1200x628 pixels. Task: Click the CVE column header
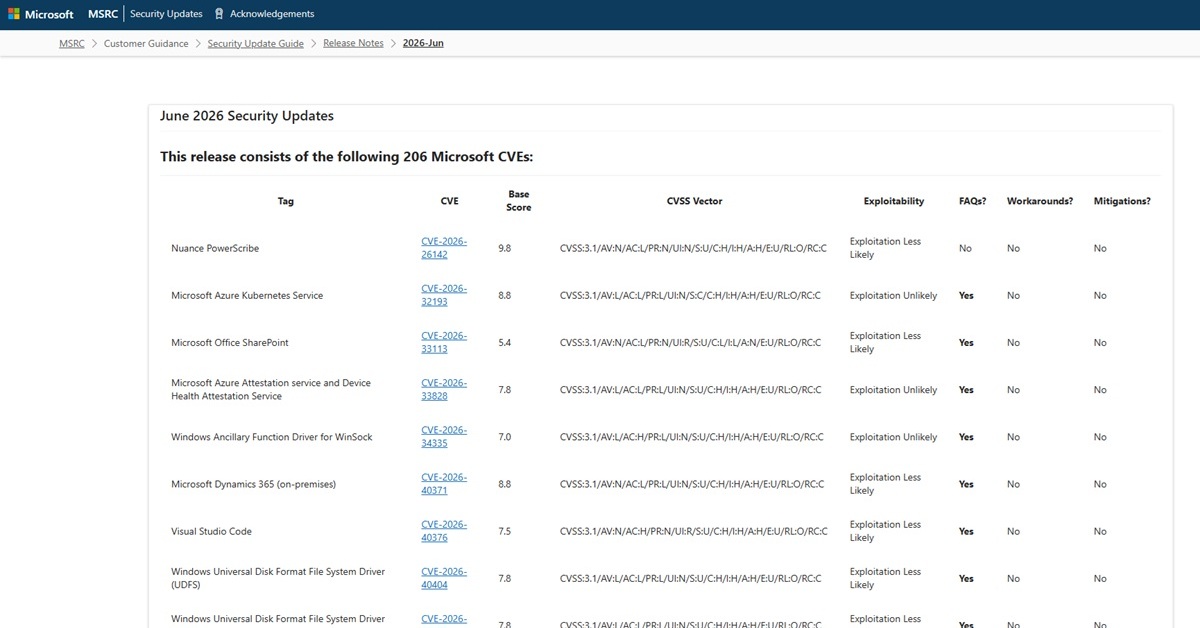(450, 201)
